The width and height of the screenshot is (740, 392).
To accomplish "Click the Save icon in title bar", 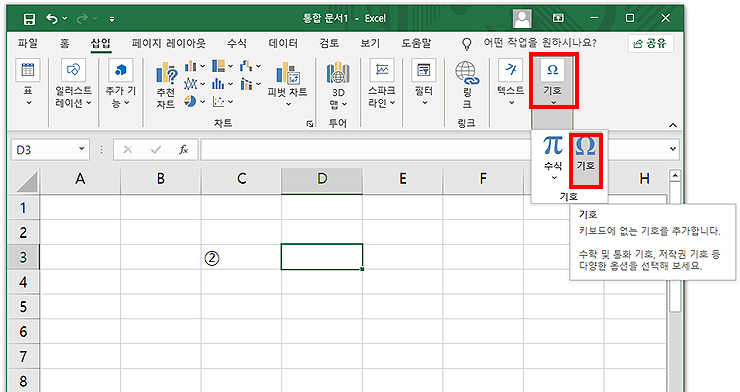I will coord(29,19).
